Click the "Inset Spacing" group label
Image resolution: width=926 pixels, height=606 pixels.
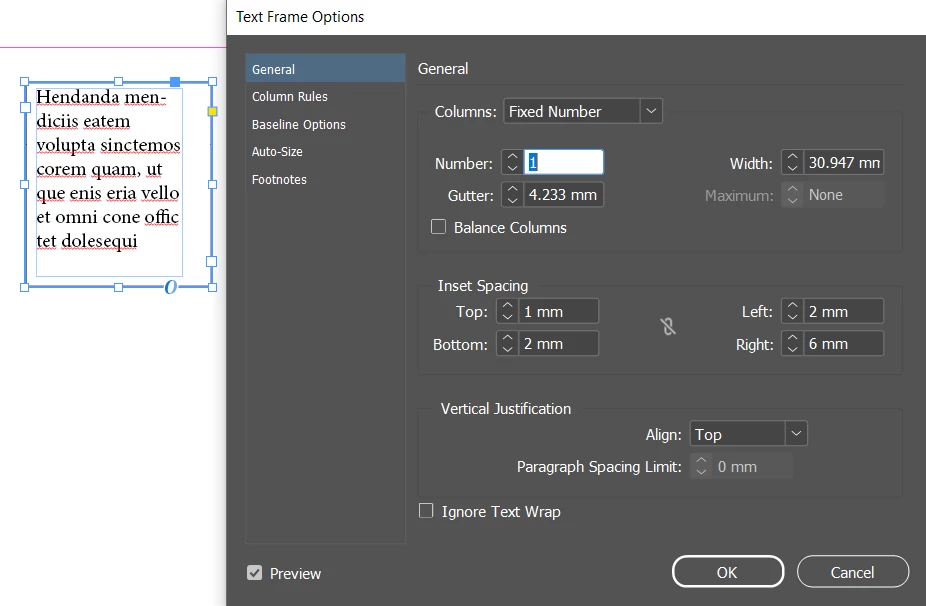click(483, 286)
